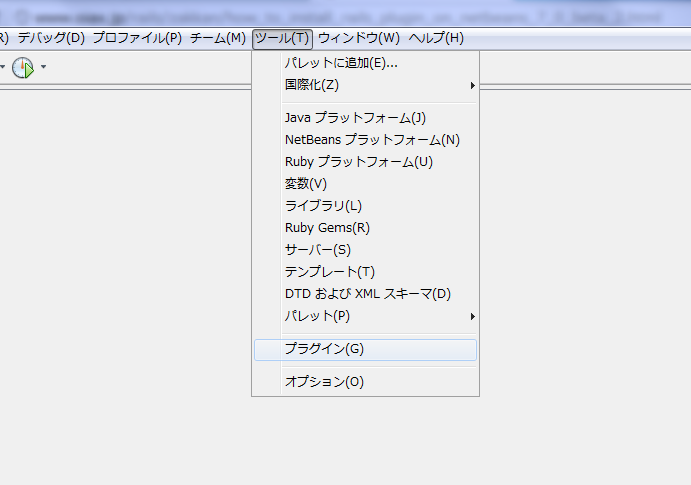
Task: Open オプション(O) settings
Action: (365, 381)
